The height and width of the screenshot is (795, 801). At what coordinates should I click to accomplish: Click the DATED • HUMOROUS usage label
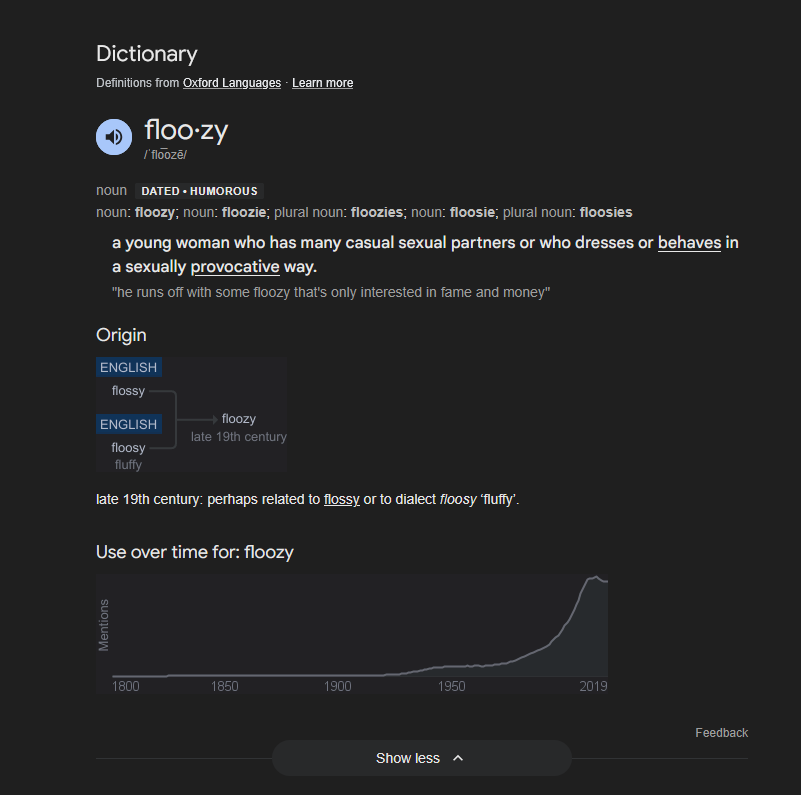tap(199, 191)
